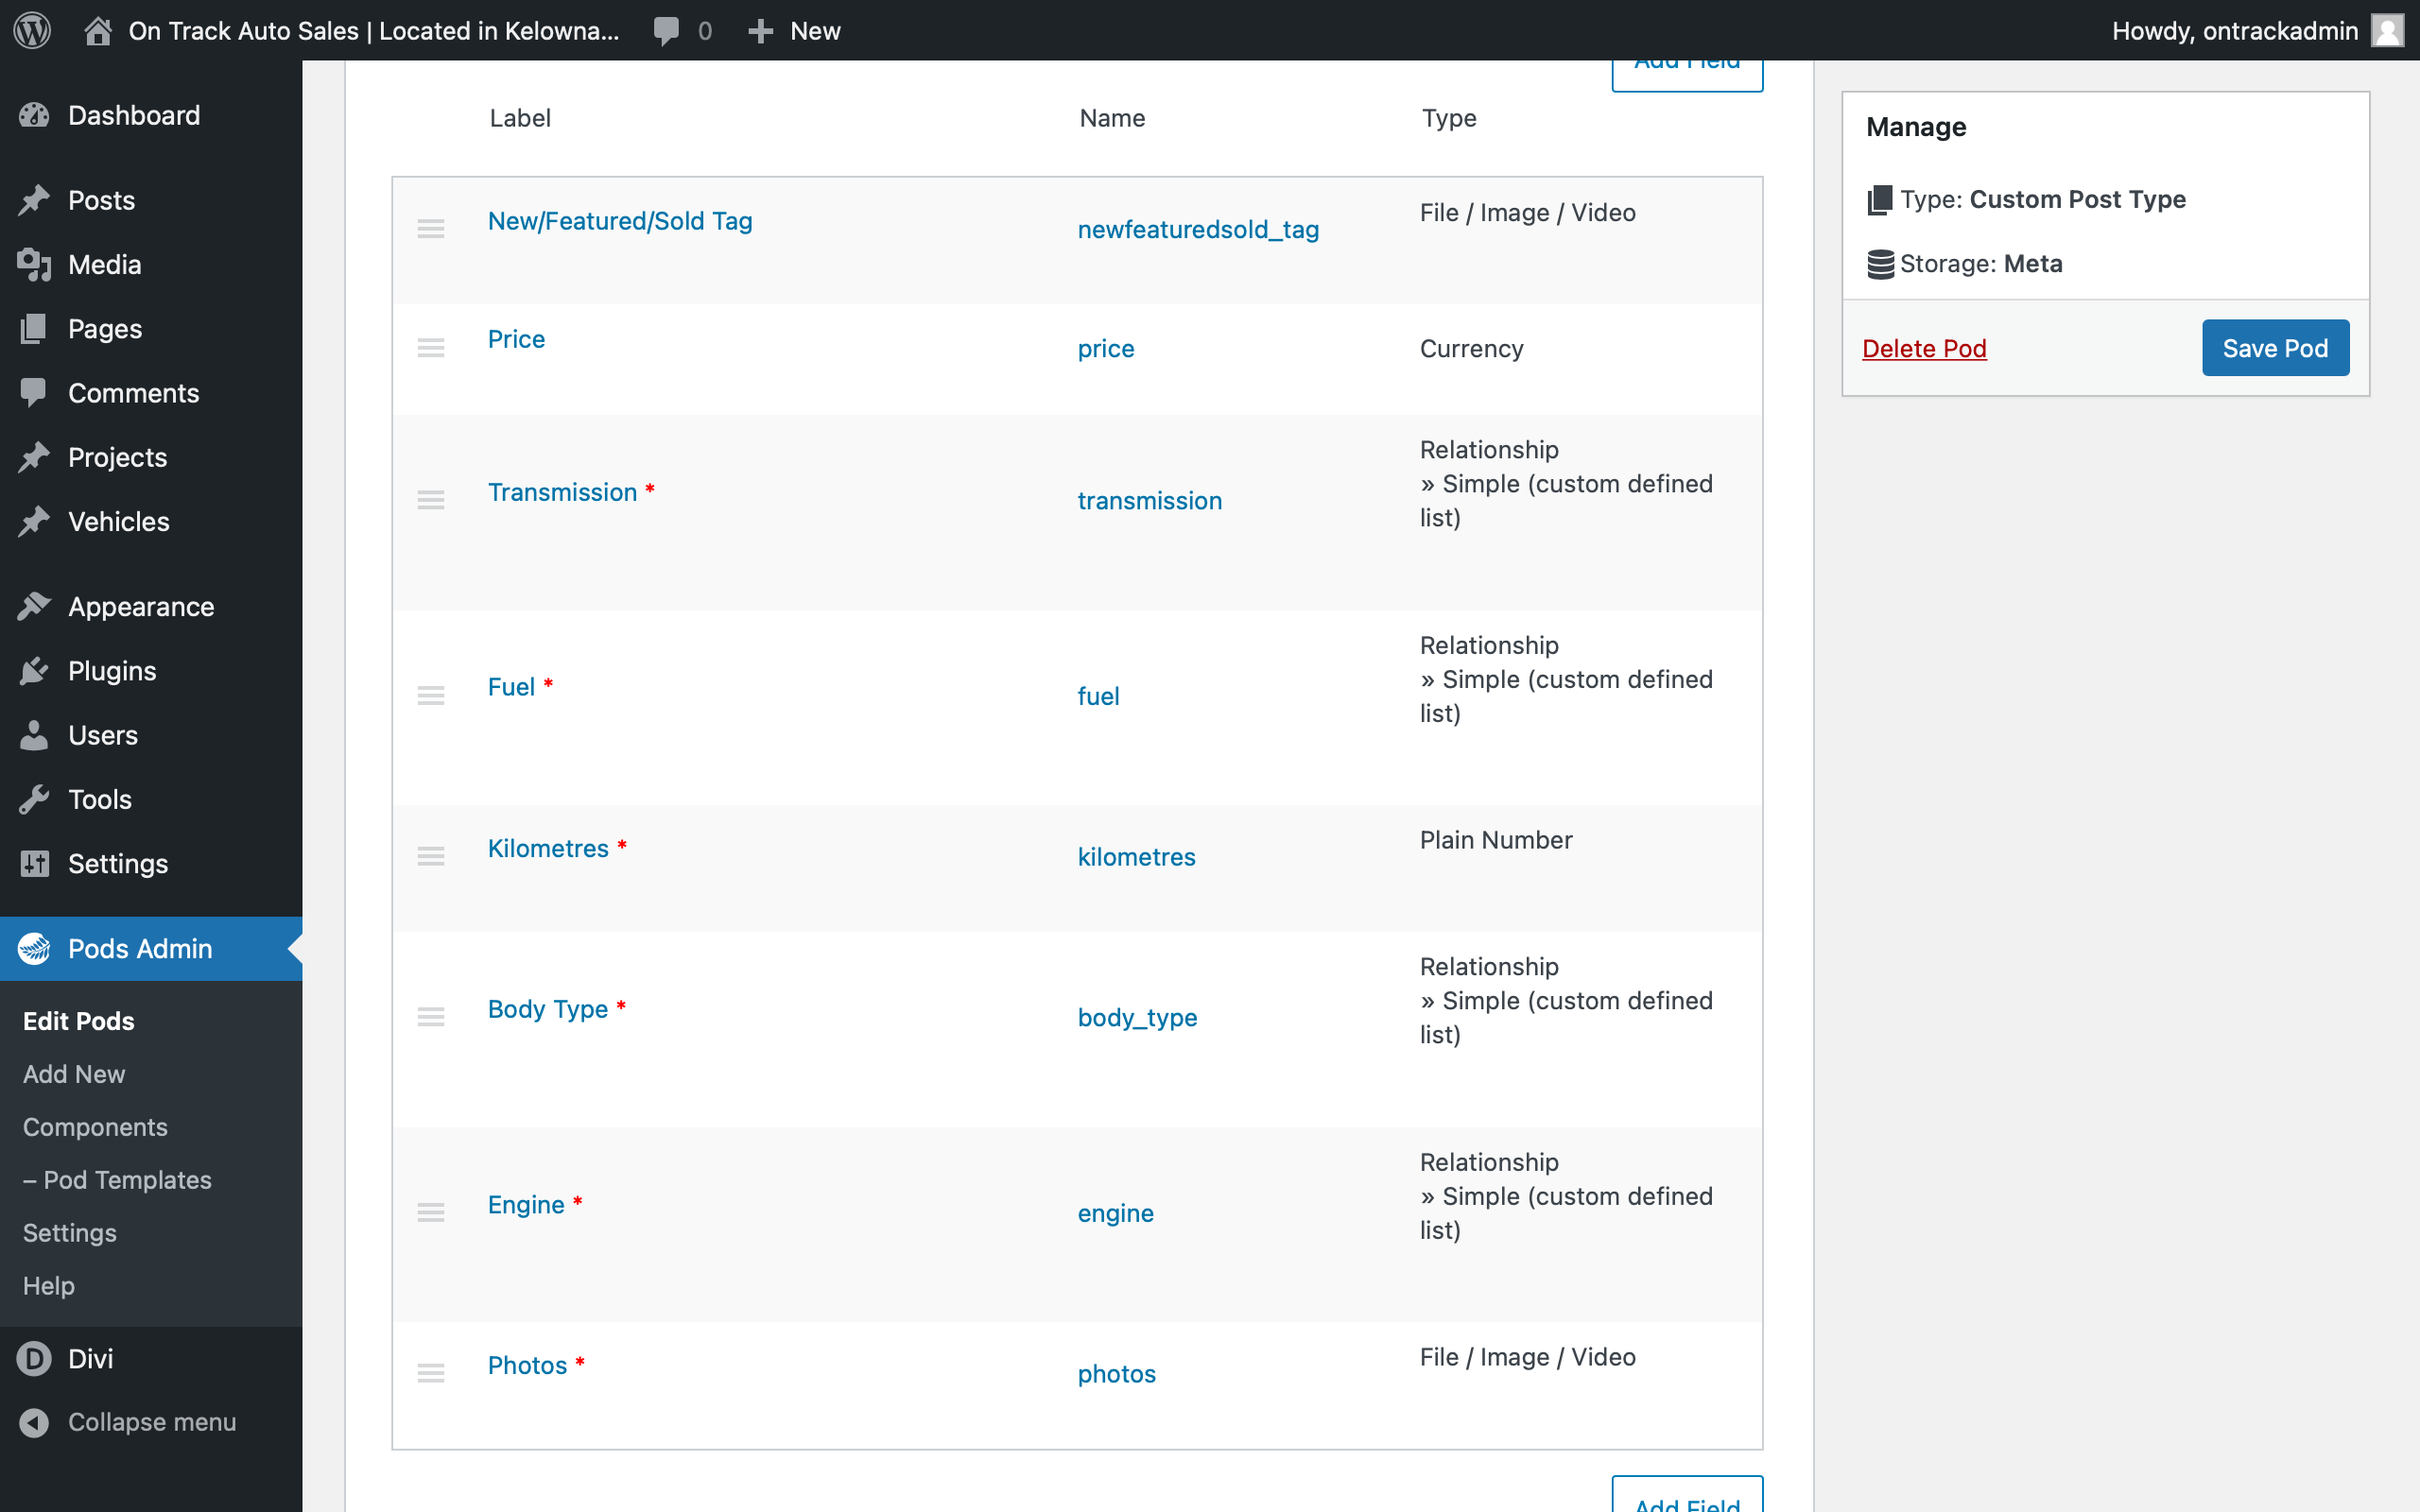Open Divi from the sidebar icon
The image size is (2420, 1512).
coord(35,1358)
